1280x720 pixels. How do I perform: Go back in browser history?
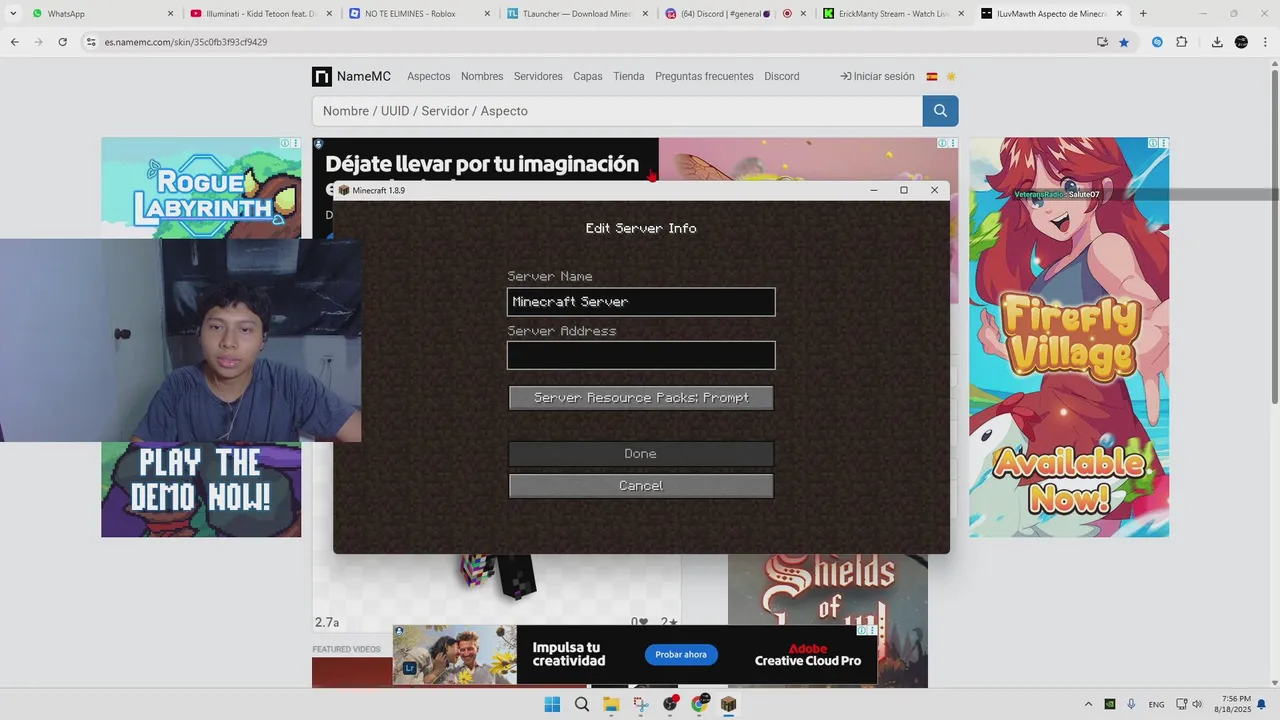tap(15, 42)
